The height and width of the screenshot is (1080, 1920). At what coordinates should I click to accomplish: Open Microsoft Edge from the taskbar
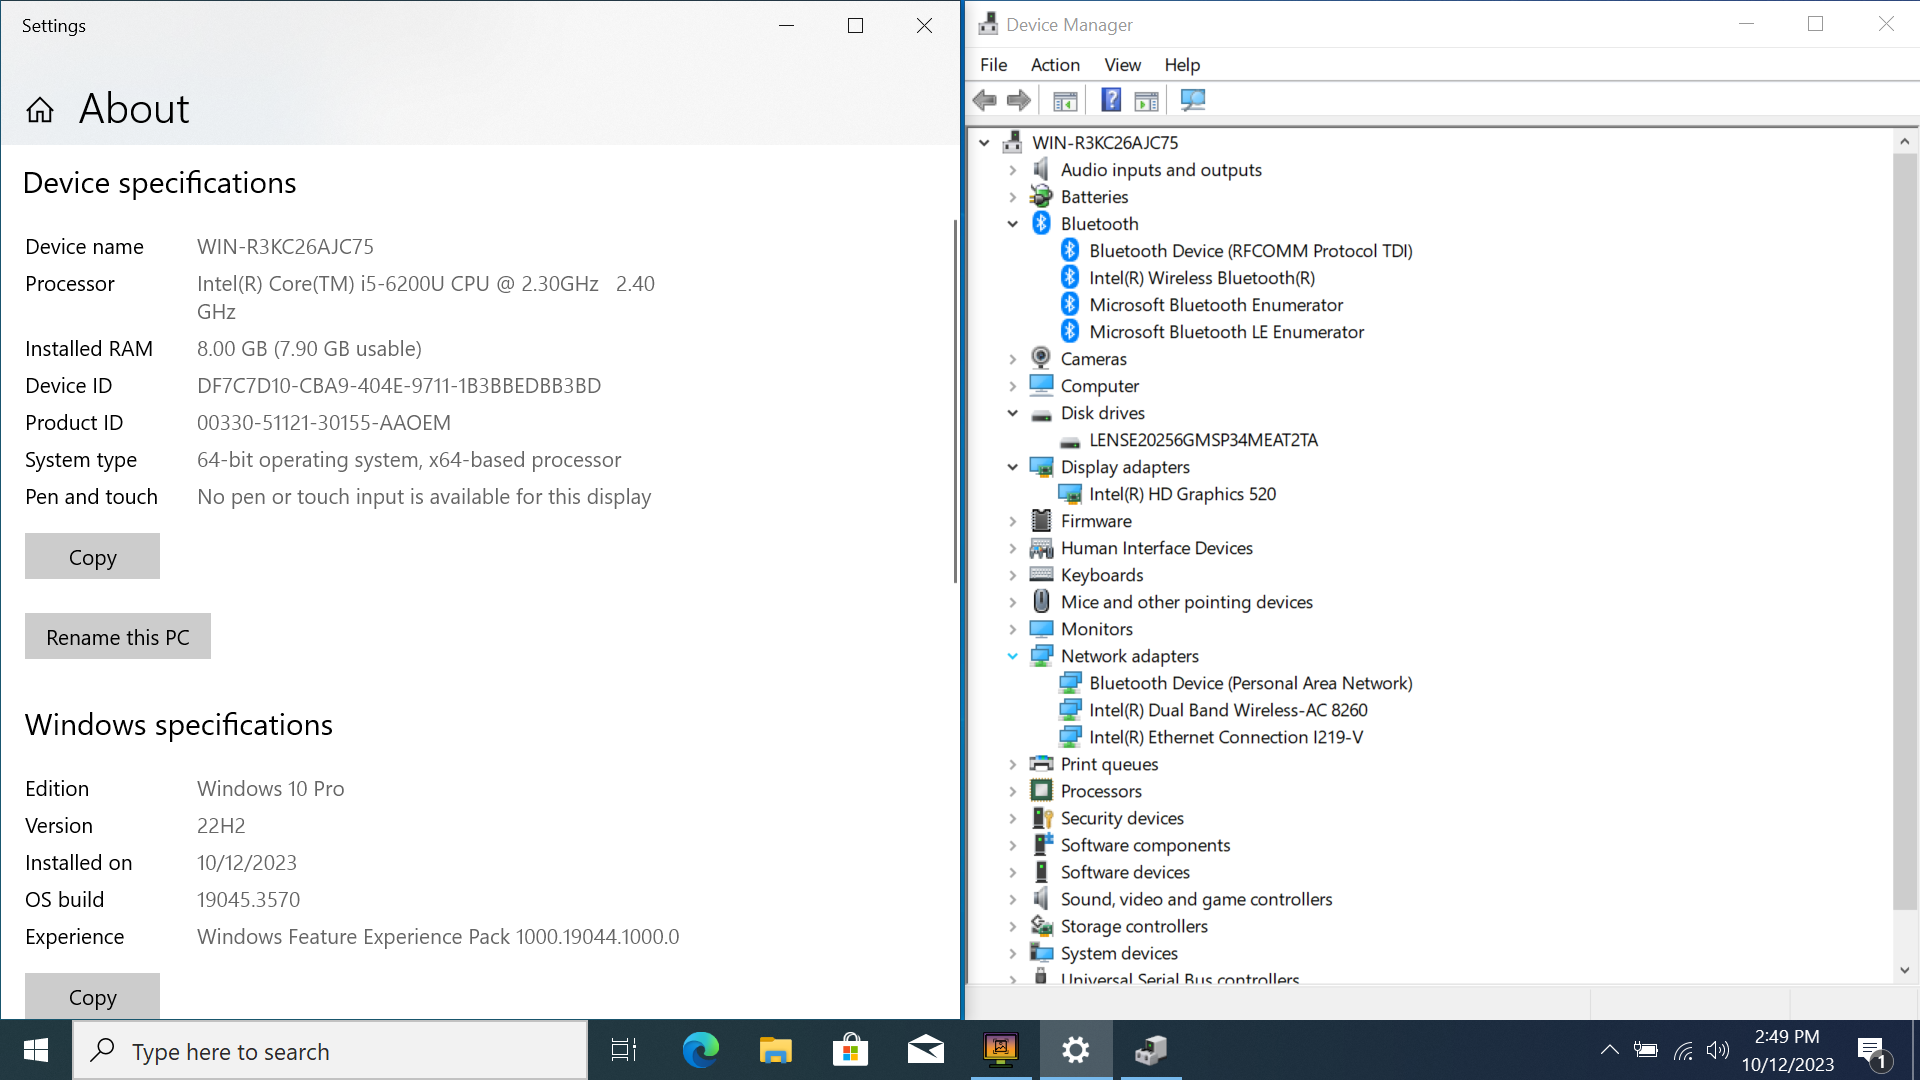pyautogui.click(x=700, y=1050)
